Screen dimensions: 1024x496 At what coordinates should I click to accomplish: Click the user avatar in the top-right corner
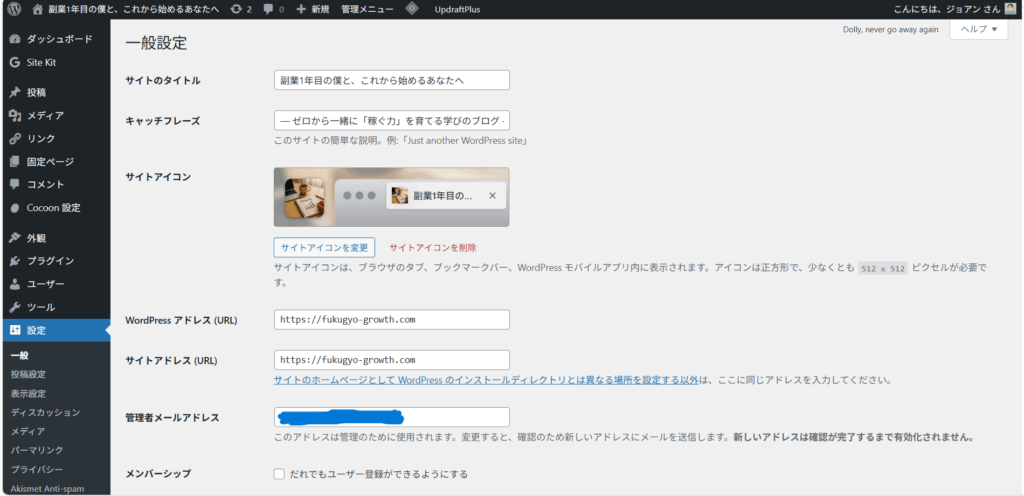pos(1010,9)
